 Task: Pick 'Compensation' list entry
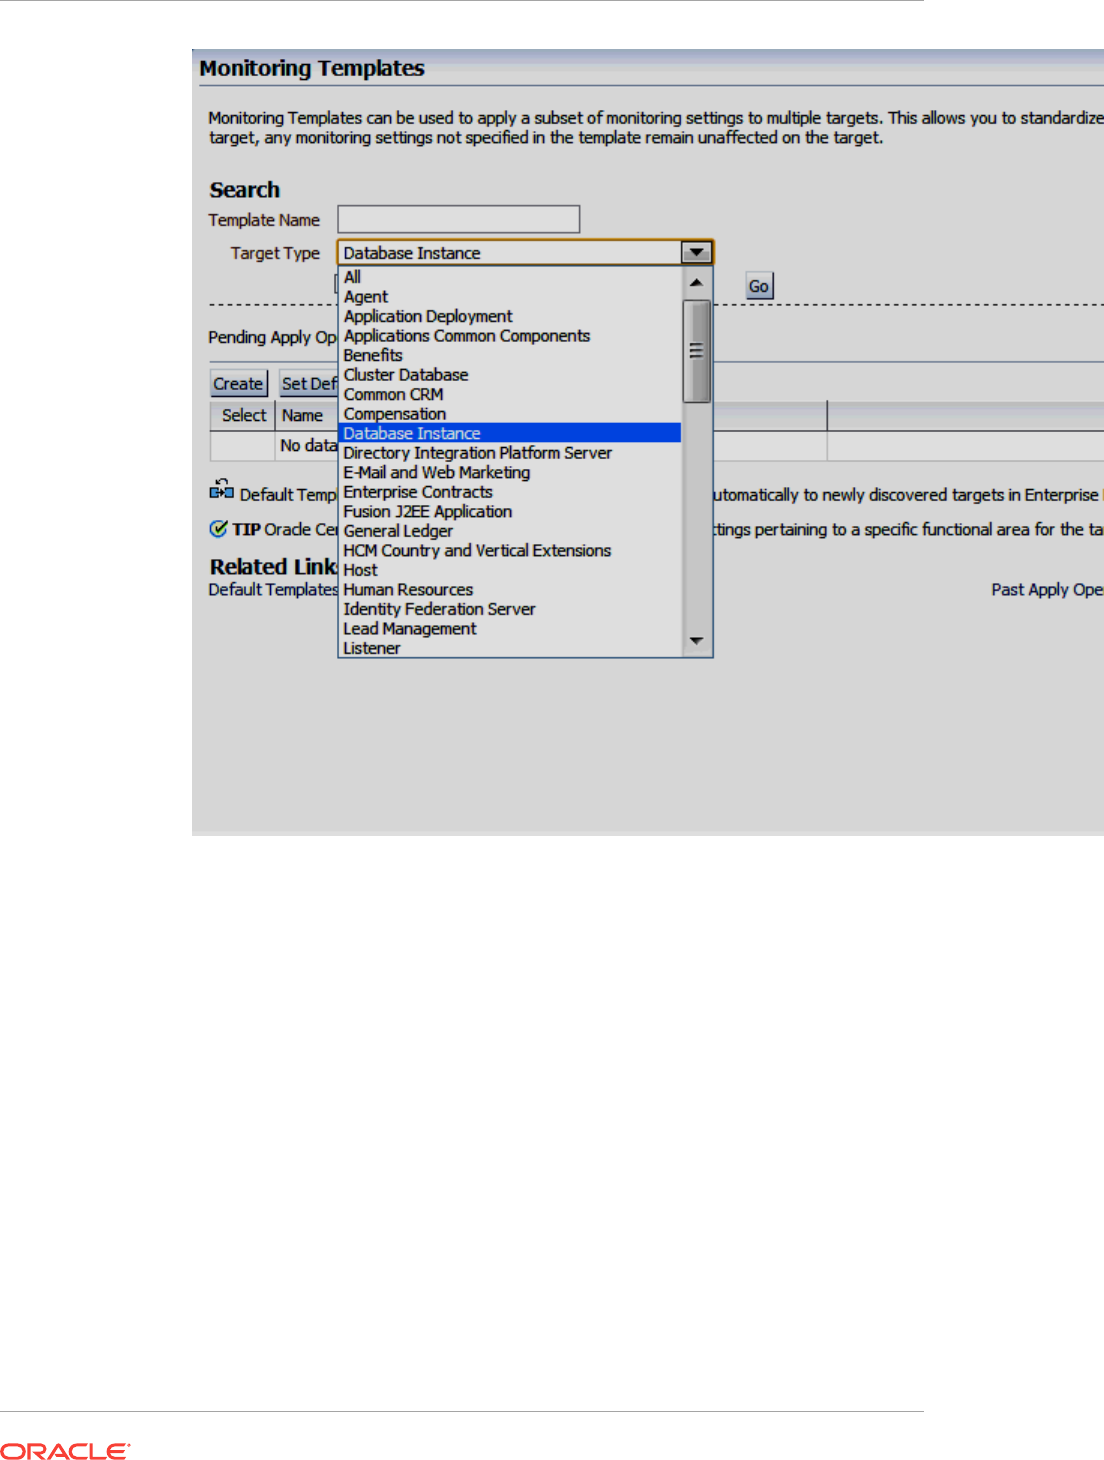click(510, 414)
